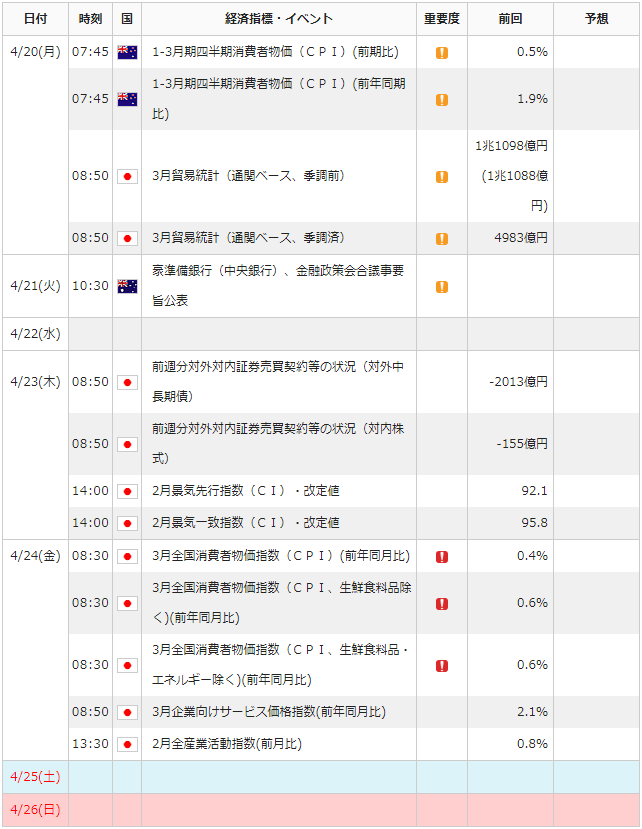Click Japan flag in 対外中長期債 row

click(x=127, y=382)
